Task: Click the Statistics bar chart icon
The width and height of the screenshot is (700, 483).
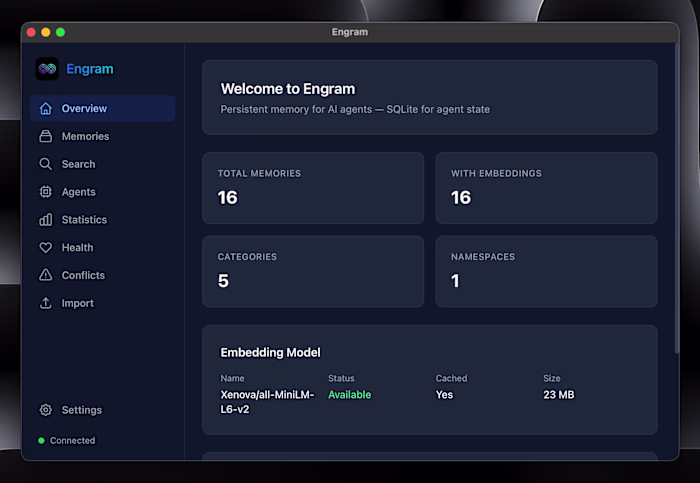Action: coord(46,220)
